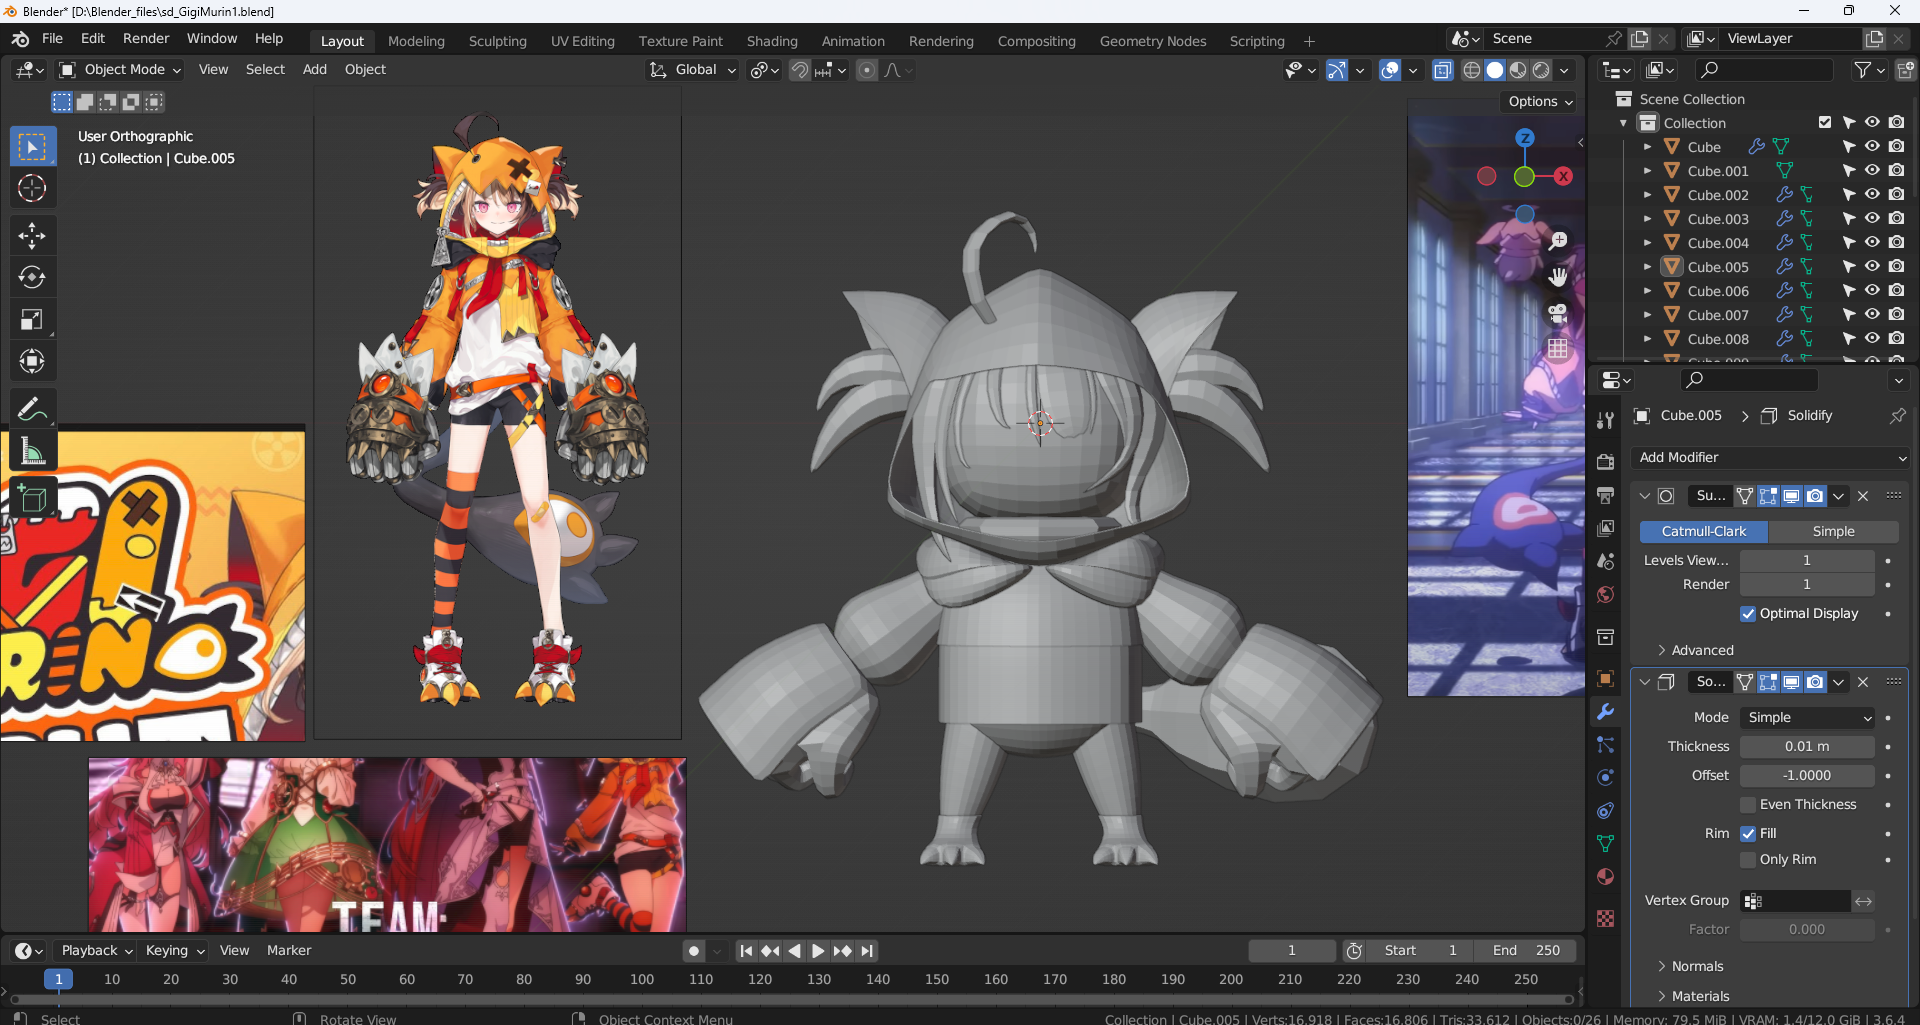Open the Object Mode dropdown
Viewport: 1920px width, 1025px height.
coord(120,70)
